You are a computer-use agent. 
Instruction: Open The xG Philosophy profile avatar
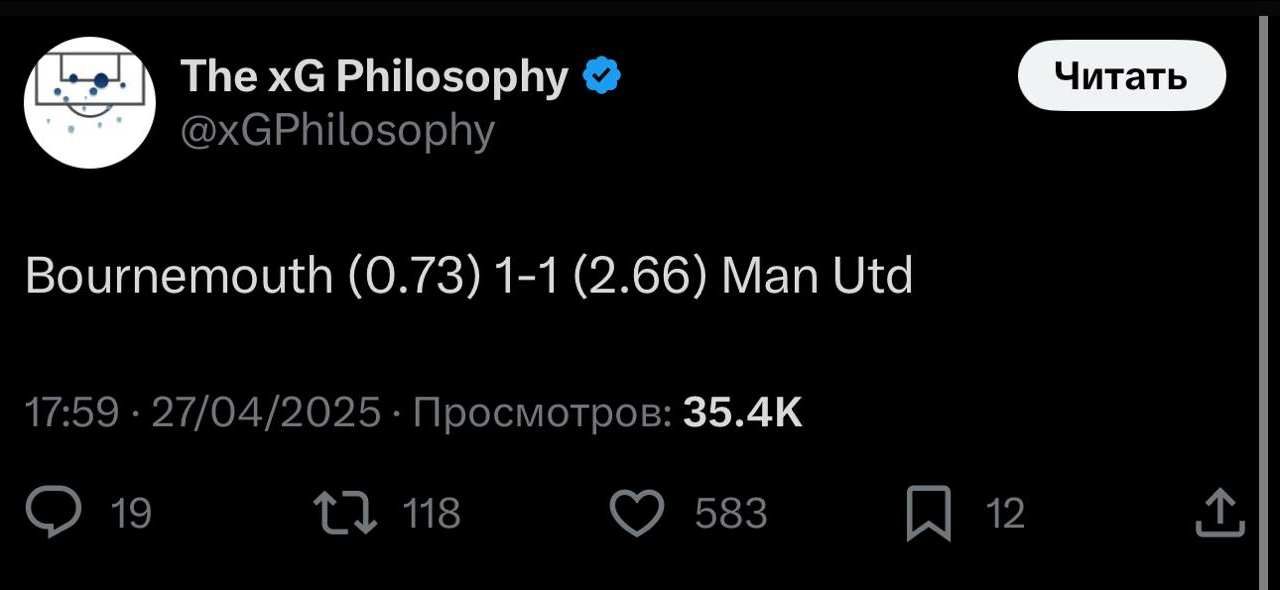coord(90,102)
